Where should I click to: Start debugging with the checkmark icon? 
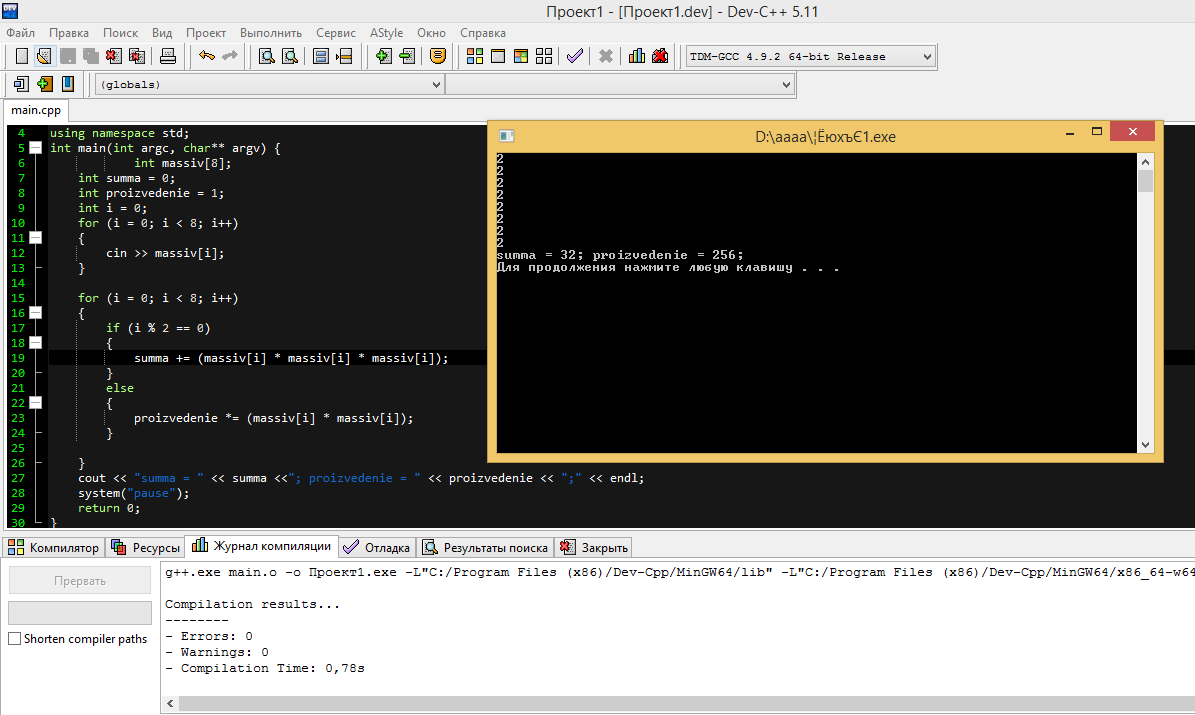[575, 56]
